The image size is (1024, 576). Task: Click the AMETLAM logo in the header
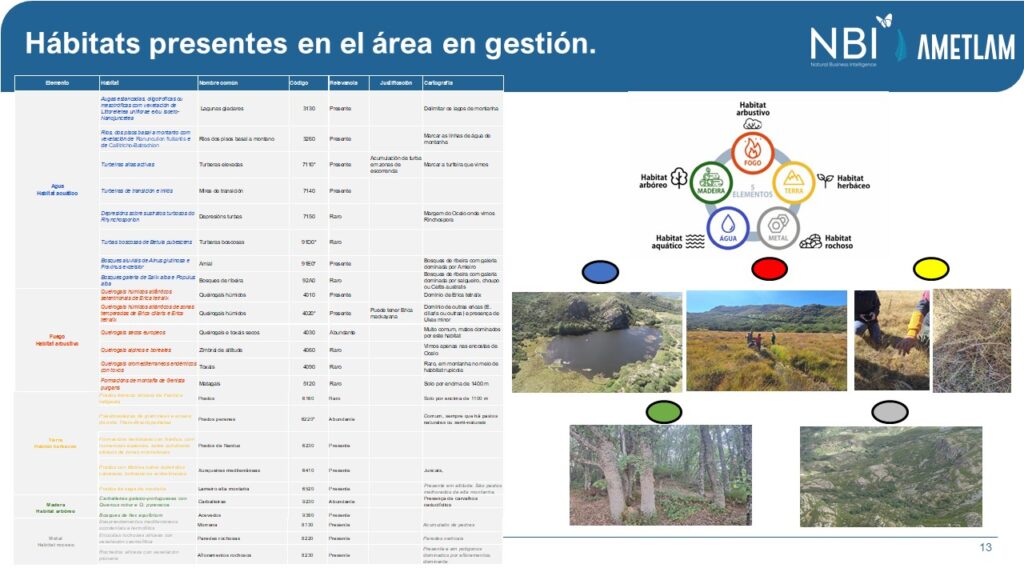click(966, 47)
